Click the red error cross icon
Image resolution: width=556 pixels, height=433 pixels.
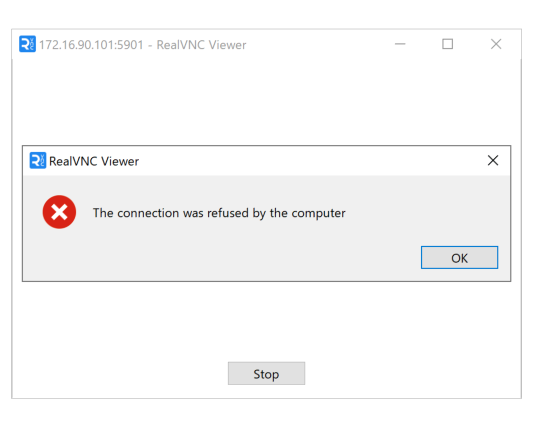click(59, 212)
